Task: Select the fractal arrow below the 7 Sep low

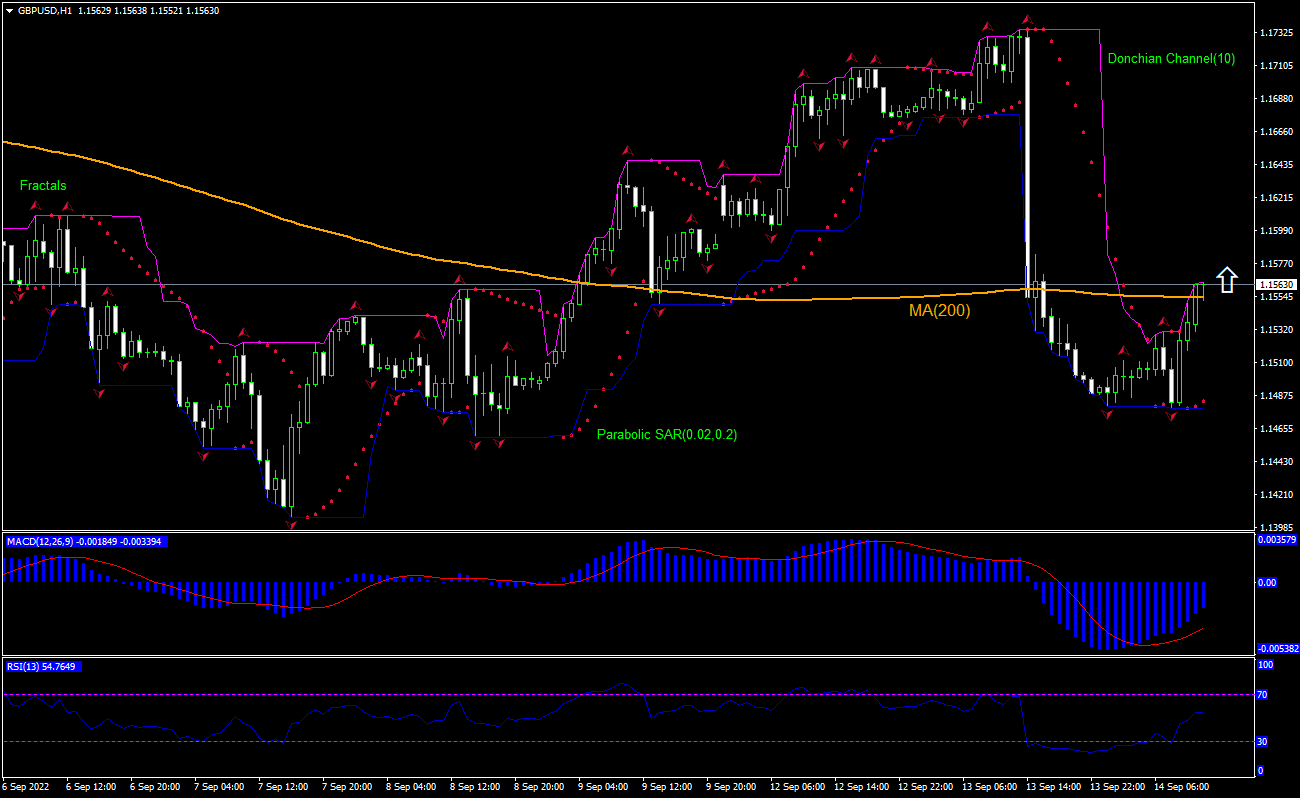Action: click(x=292, y=522)
